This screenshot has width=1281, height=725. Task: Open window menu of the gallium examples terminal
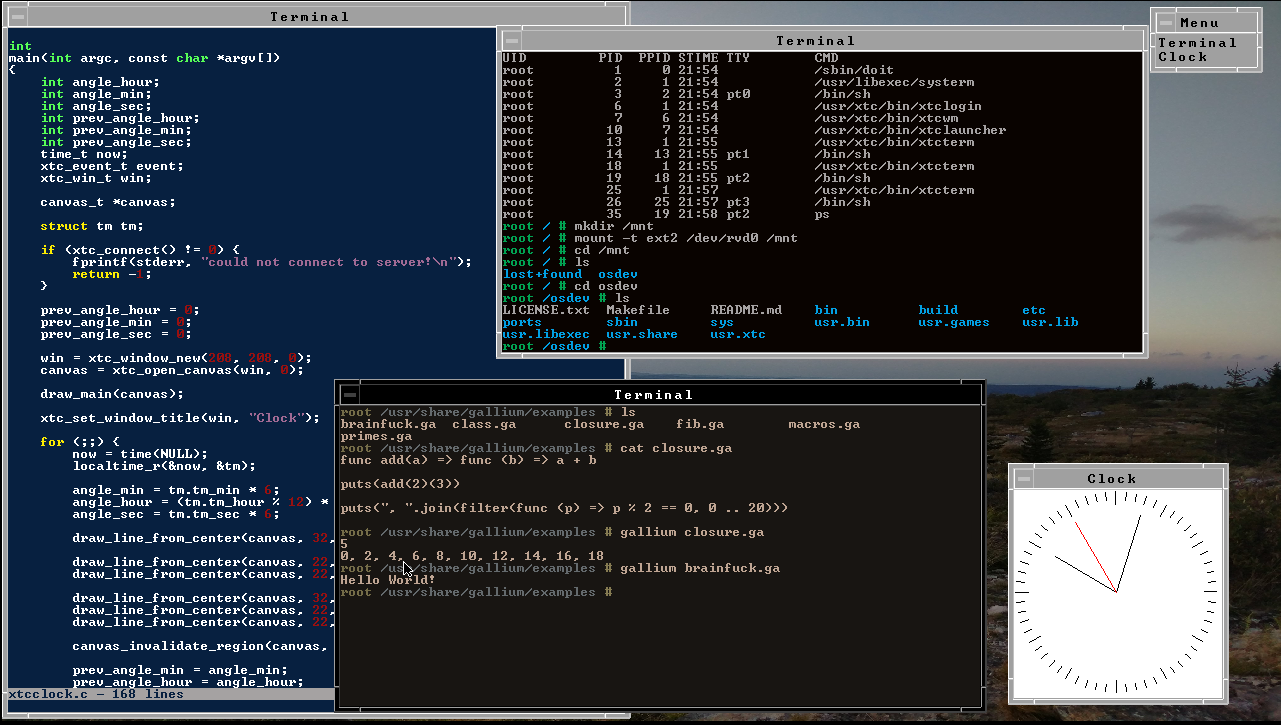(349, 395)
